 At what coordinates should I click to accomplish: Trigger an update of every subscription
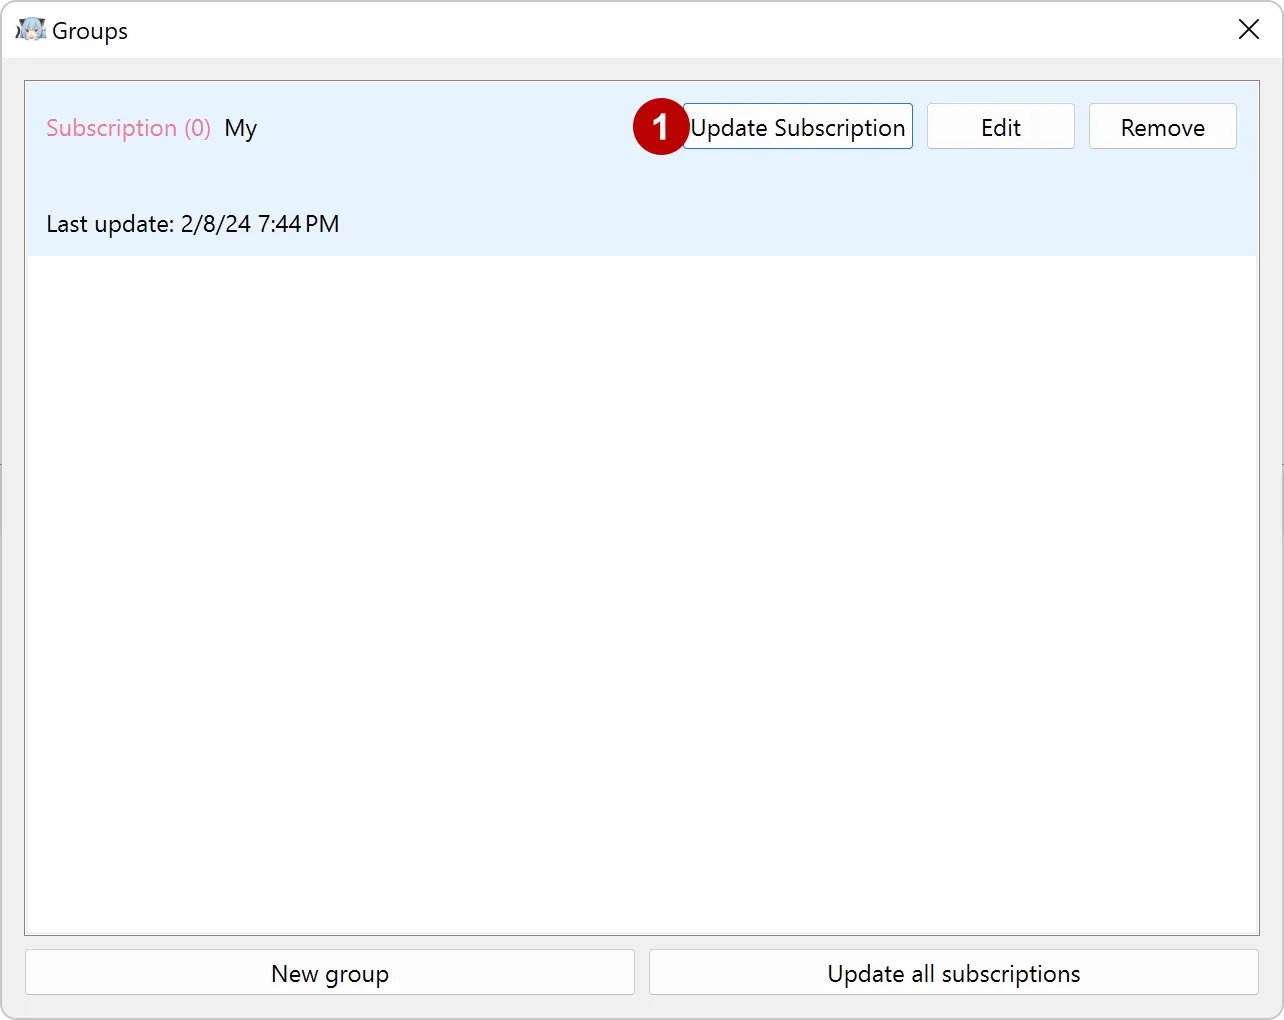click(953, 972)
